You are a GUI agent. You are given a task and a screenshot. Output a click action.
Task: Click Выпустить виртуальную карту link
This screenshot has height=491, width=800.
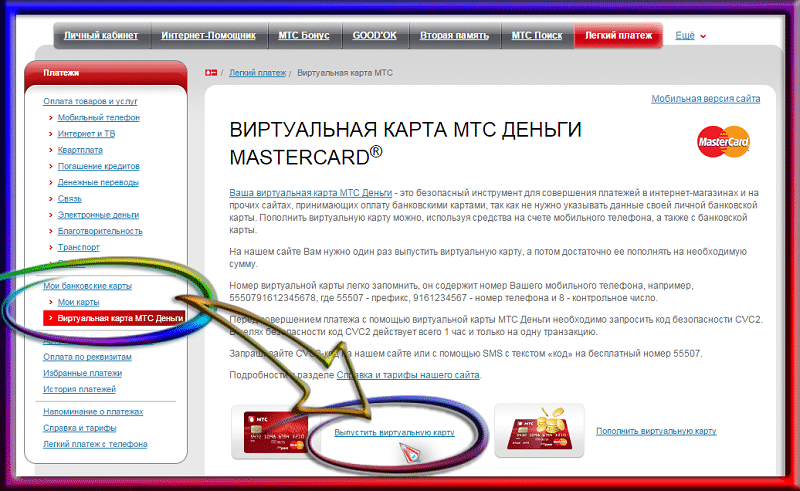click(394, 432)
